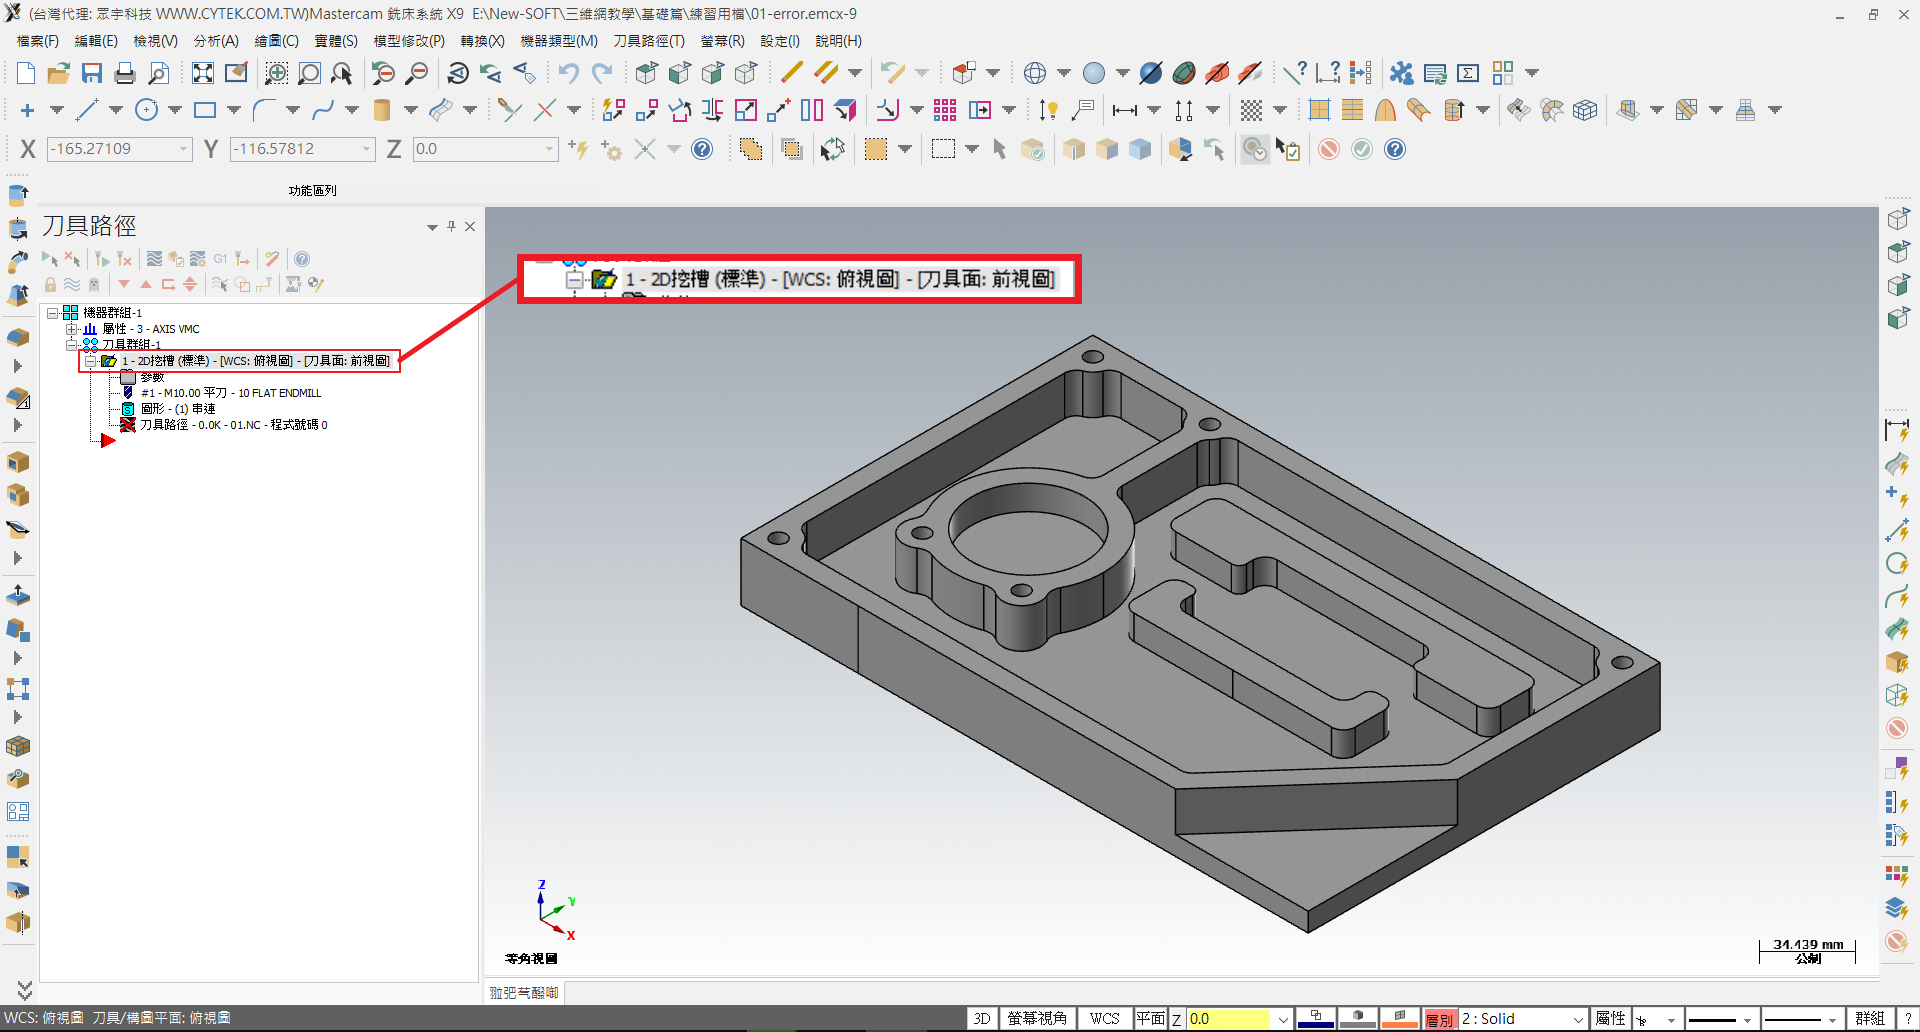Image resolution: width=1920 pixels, height=1032 pixels.
Task: Click the 屬性 status bar button
Action: click(x=1610, y=1018)
